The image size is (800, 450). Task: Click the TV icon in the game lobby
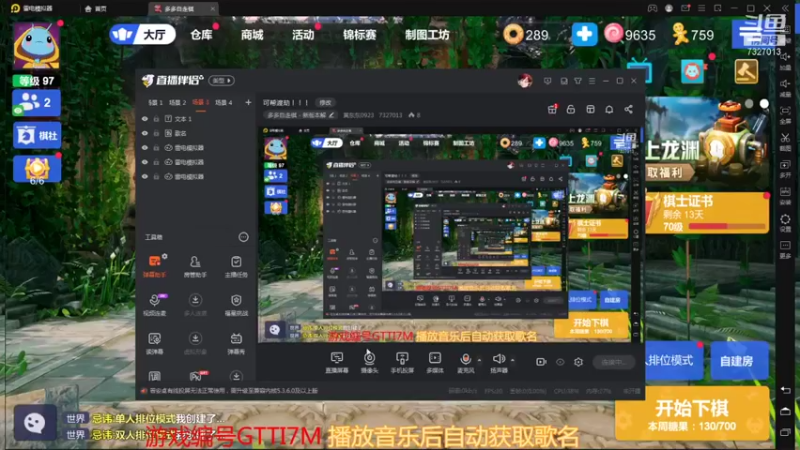(639, 71)
